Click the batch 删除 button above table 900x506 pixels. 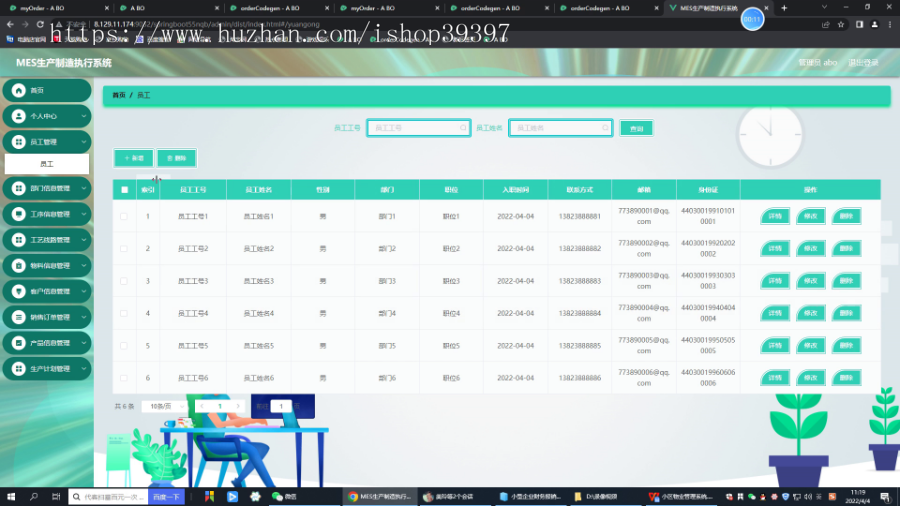[177, 158]
